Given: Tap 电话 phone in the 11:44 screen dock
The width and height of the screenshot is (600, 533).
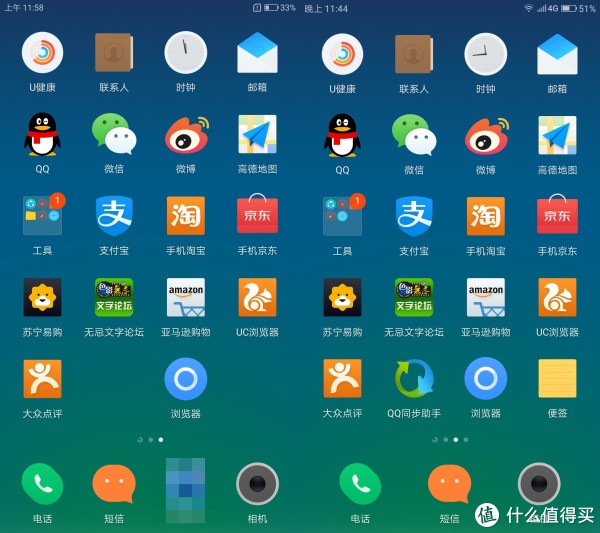Looking at the screenshot, I should coord(360,484).
